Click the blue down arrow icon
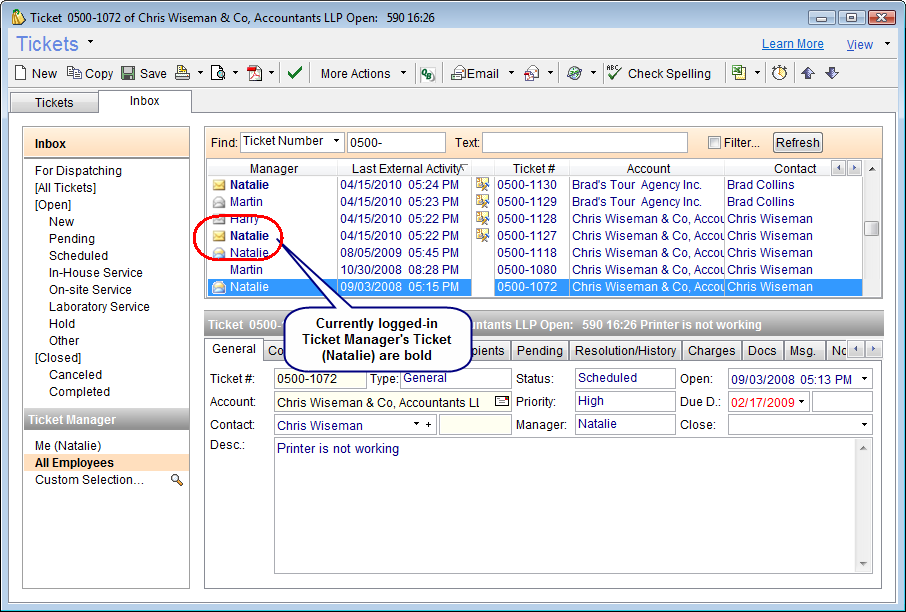This screenshot has width=906, height=612. (832, 73)
